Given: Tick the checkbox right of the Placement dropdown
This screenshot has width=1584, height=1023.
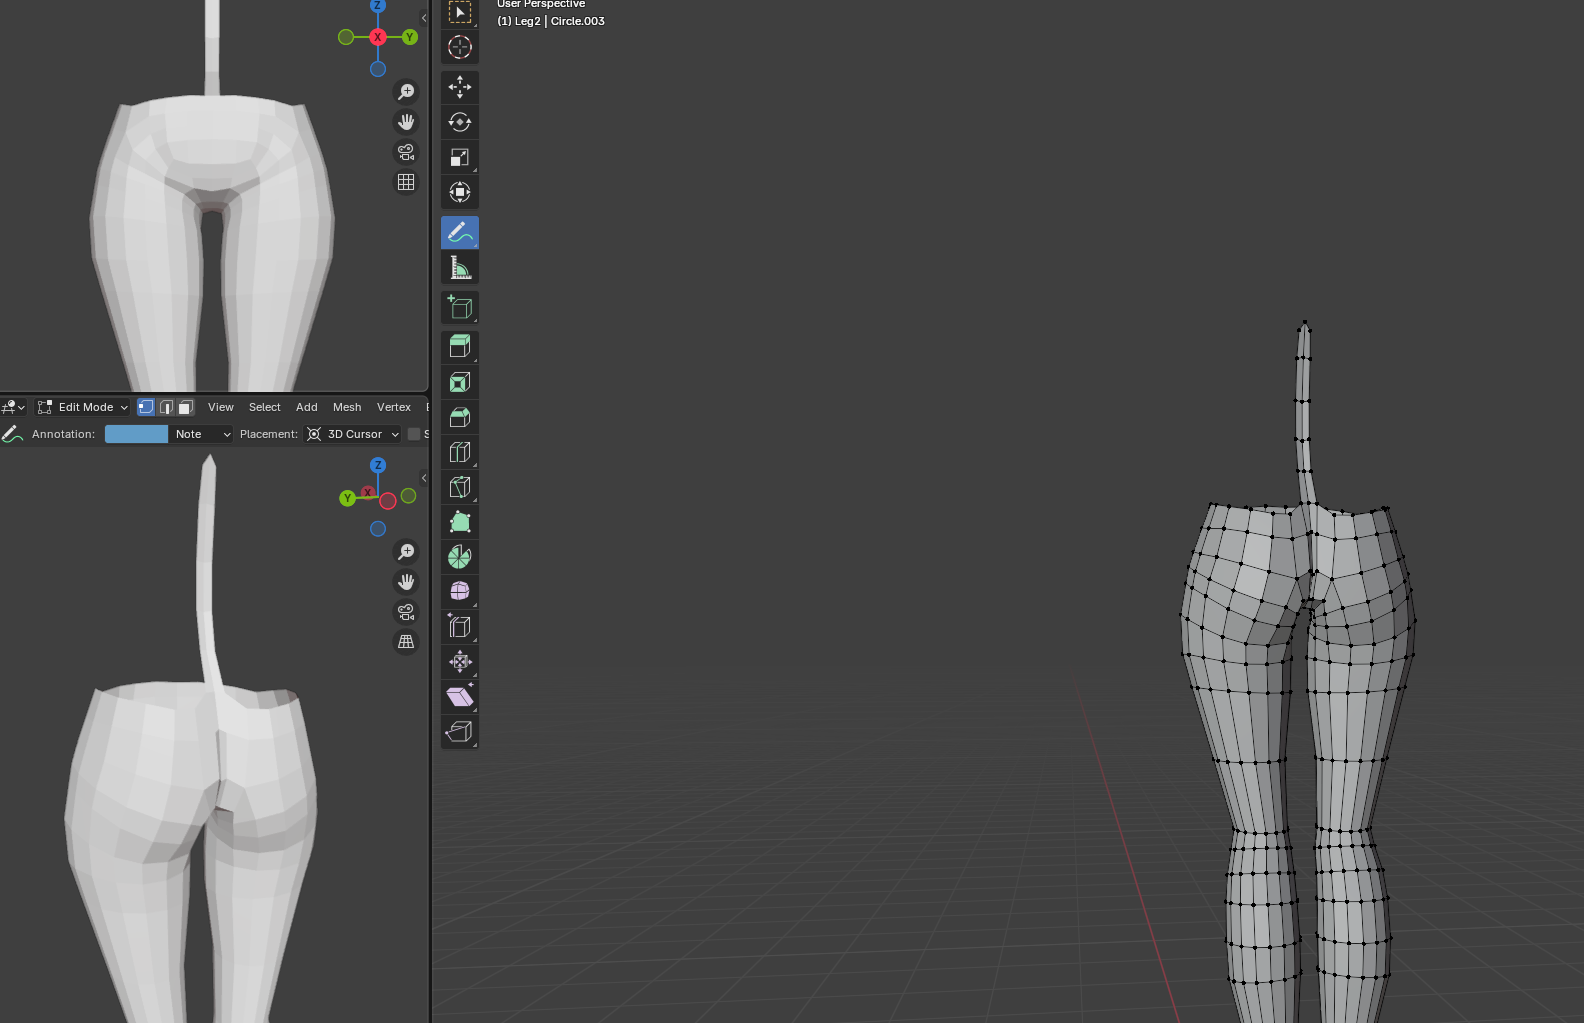Looking at the screenshot, I should coord(414,434).
